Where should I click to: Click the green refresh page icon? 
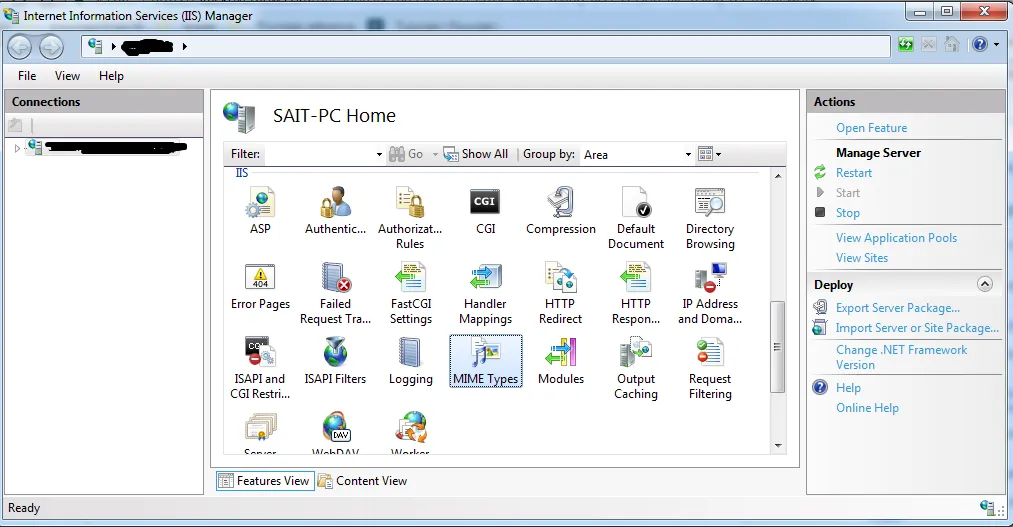click(x=906, y=45)
